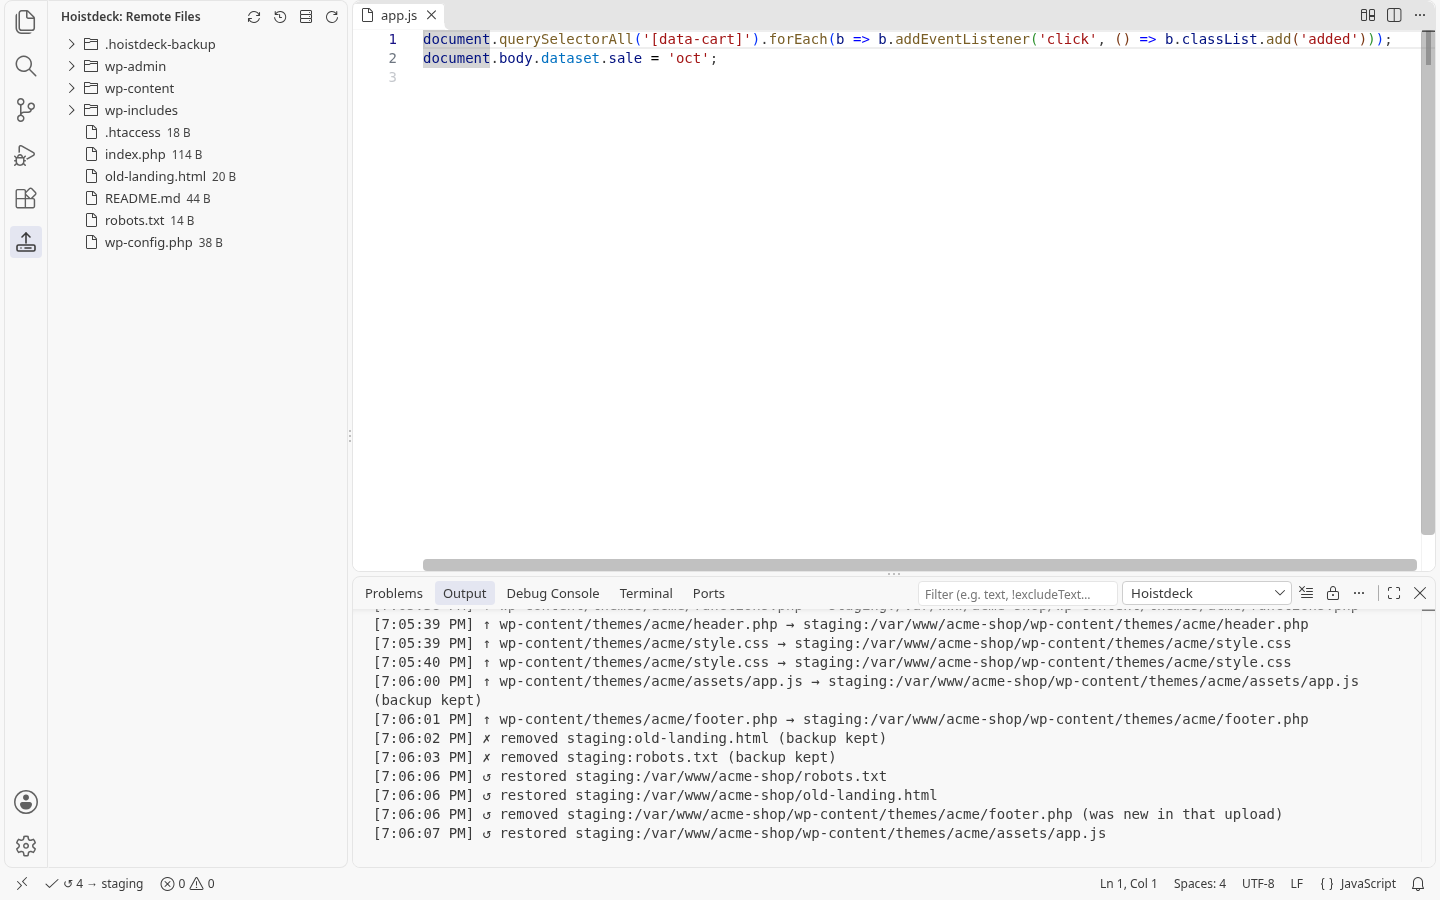1440x900 pixels.
Task: Show errors and warnings from status bar
Action: (188, 884)
